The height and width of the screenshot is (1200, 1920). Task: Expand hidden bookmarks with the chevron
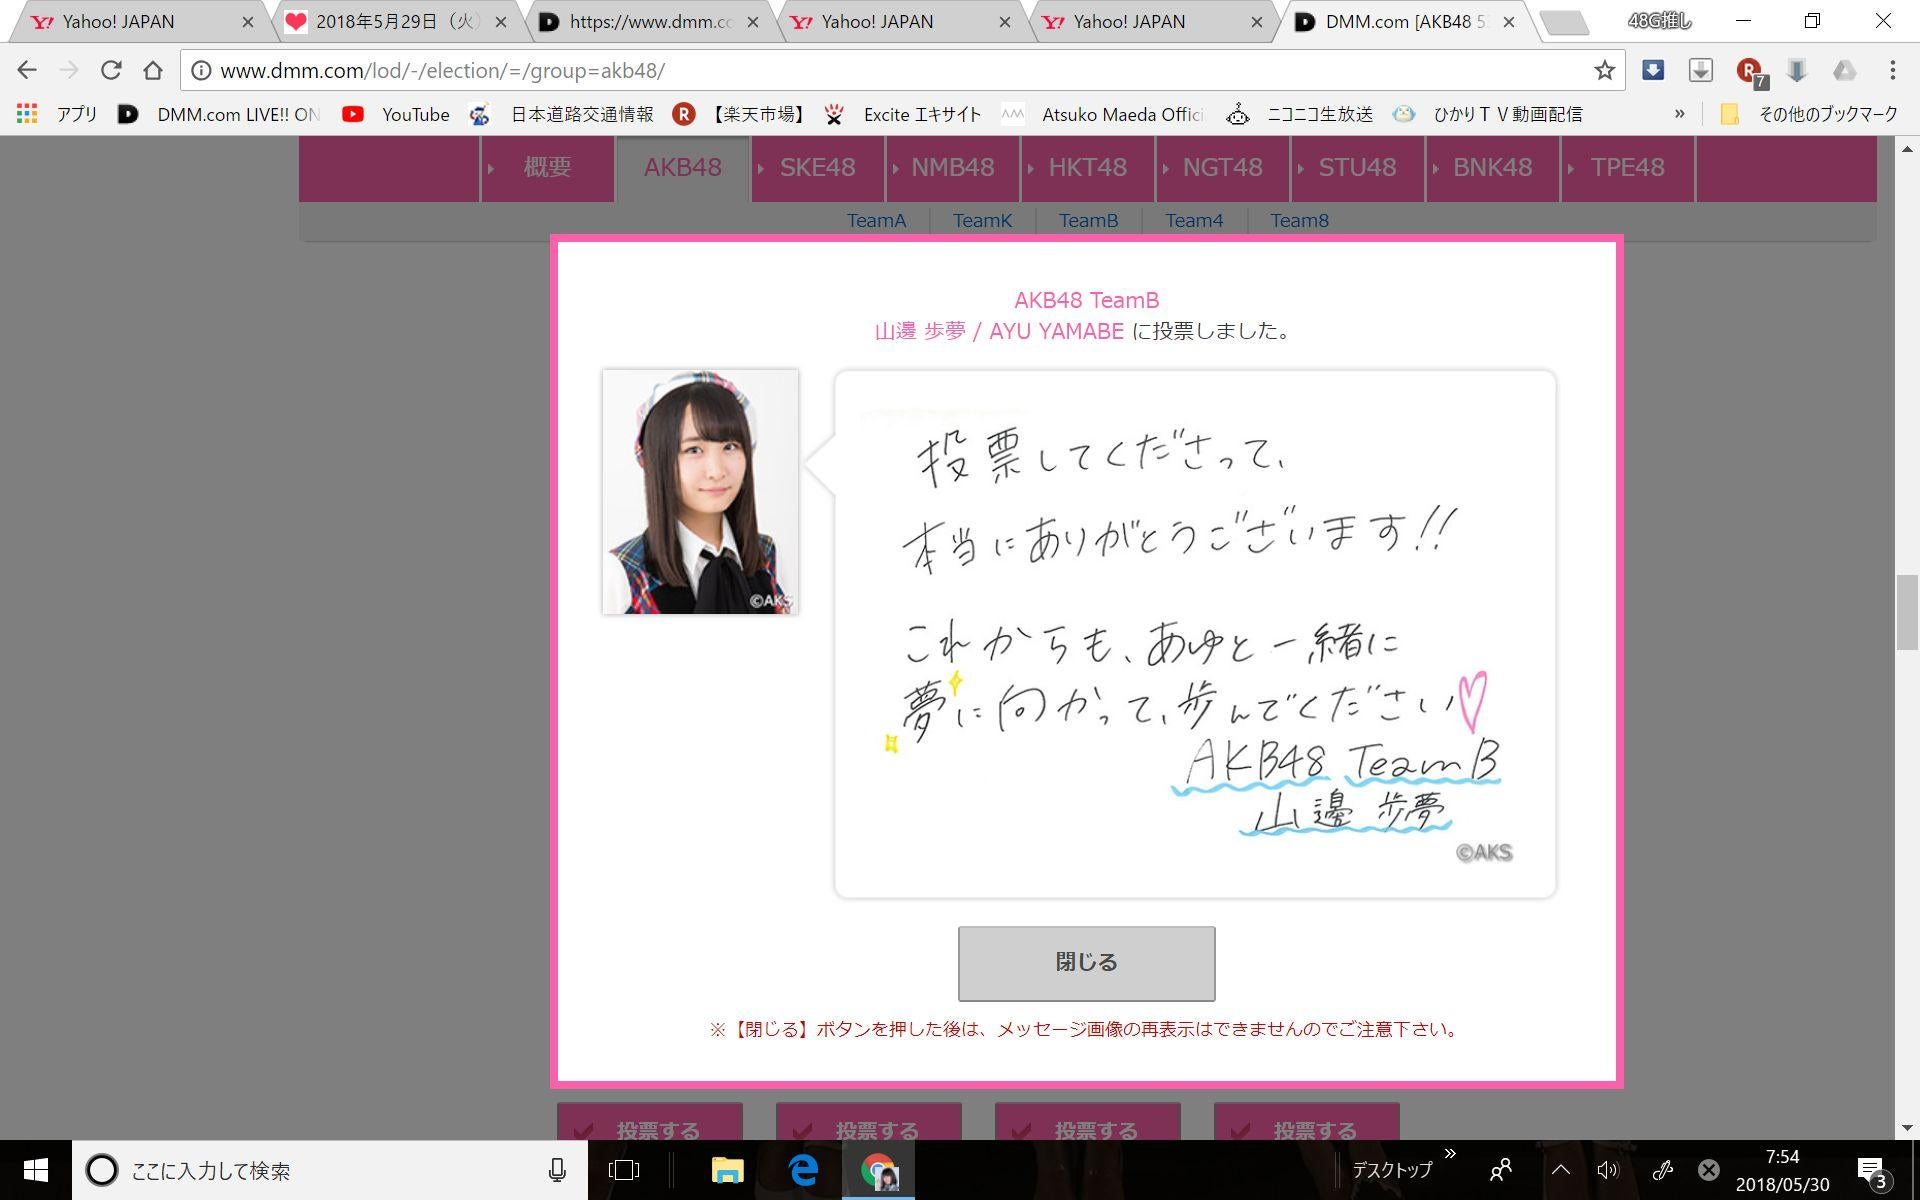coord(1679,114)
